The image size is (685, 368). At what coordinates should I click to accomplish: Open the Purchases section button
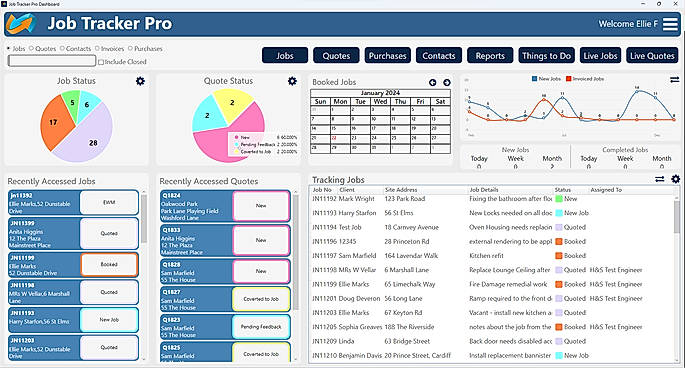tap(387, 56)
